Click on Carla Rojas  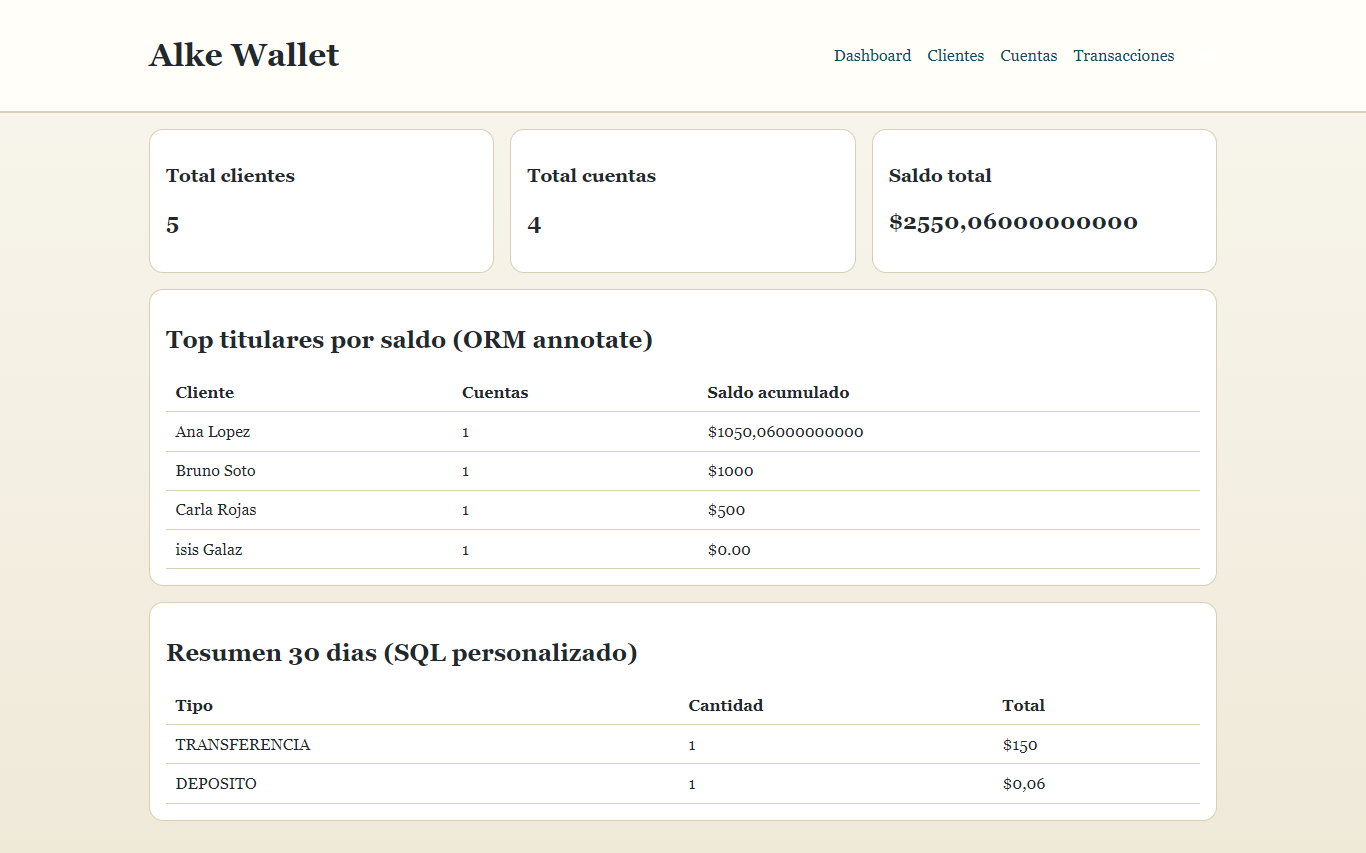216,510
